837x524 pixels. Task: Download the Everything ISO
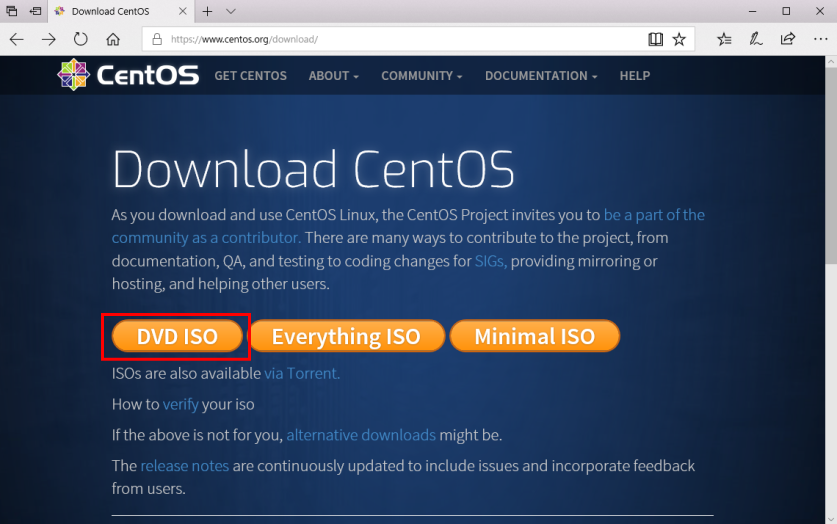(346, 336)
